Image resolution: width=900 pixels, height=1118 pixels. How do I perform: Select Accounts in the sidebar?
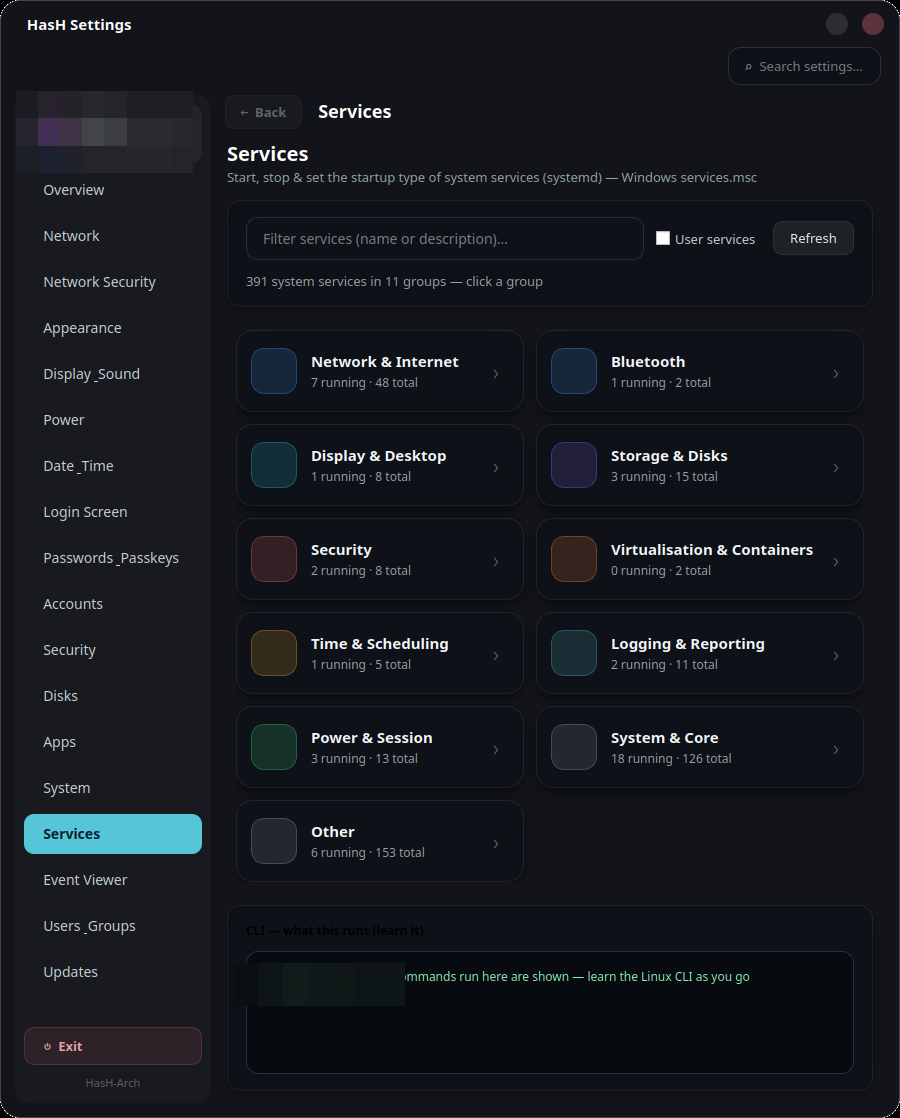pyautogui.click(x=113, y=604)
